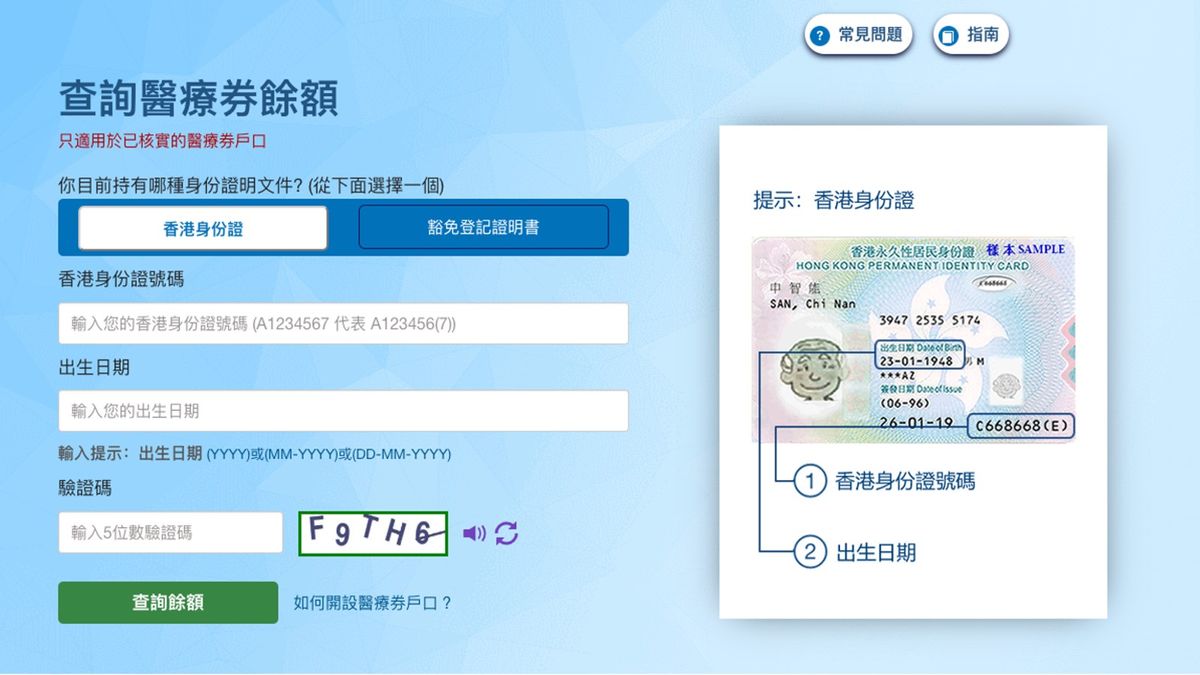Open the 常見問題 FAQ label
This screenshot has height=675, width=1200.
(x=870, y=35)
